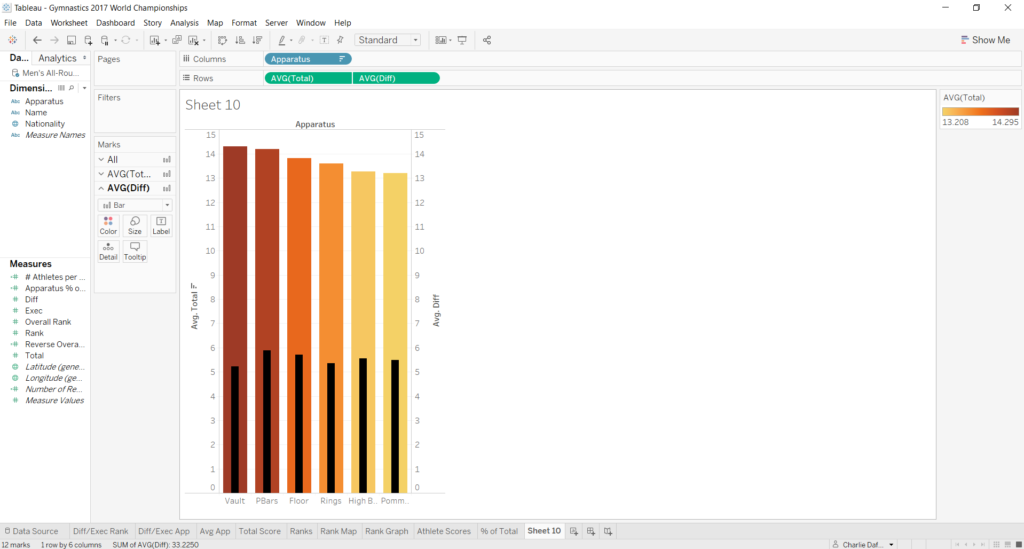Create a new worksheet from the toolbar
This screenshot has width=1024, height=549.
click(x=155, y=40)
